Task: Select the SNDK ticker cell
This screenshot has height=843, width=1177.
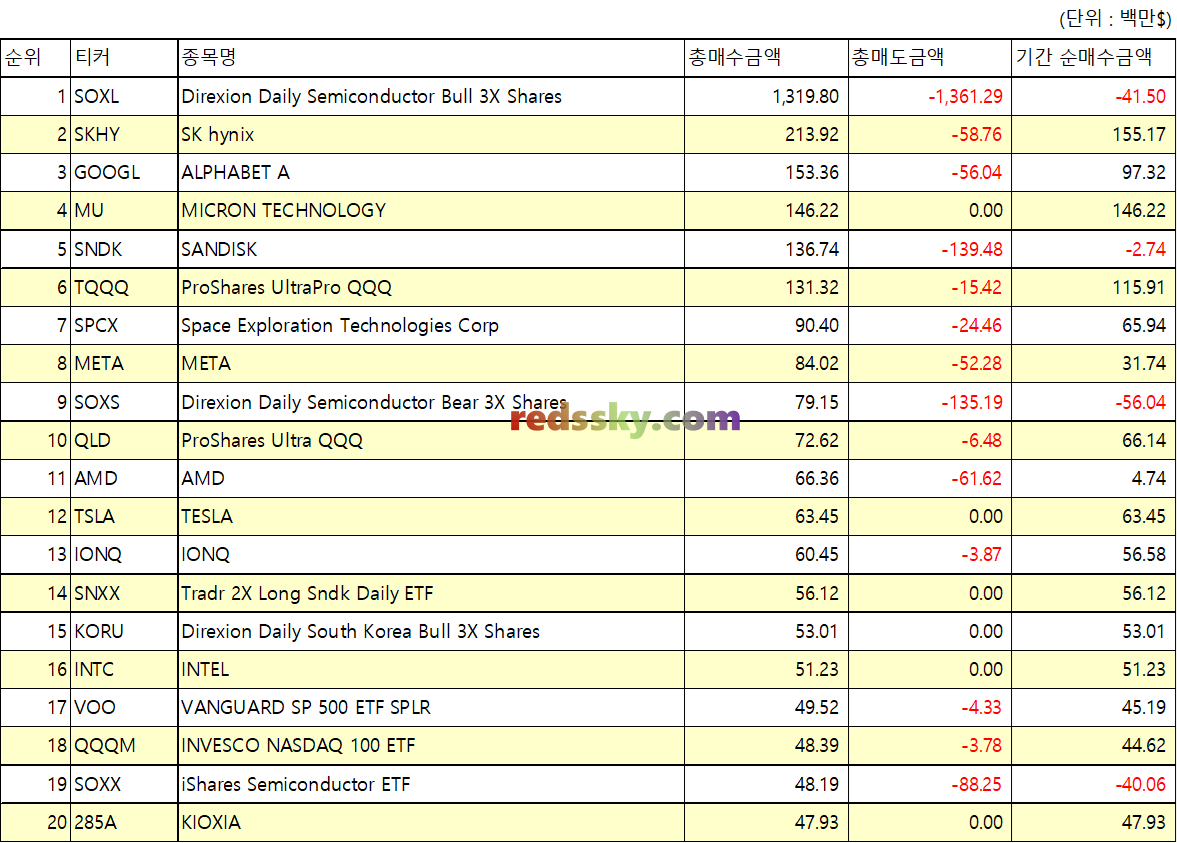Action: (124, 249)
